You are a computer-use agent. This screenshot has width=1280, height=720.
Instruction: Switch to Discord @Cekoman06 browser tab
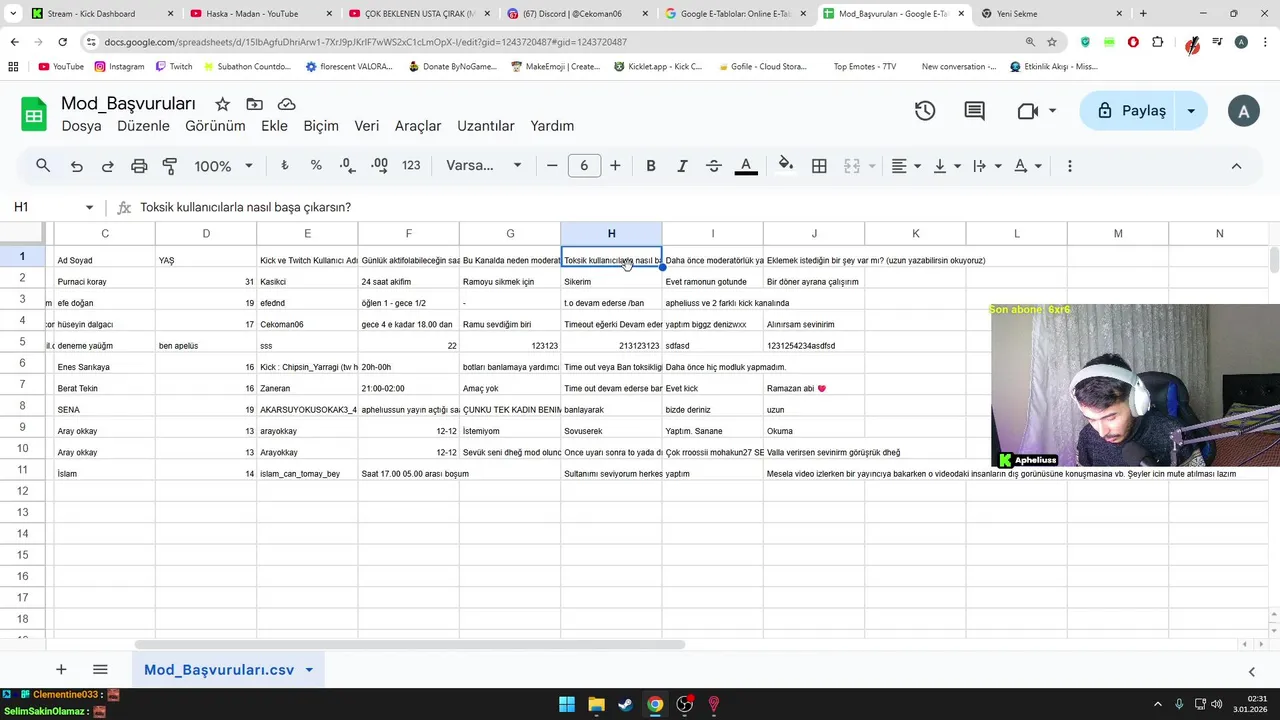pyautogui.click(x=576, y=14)
